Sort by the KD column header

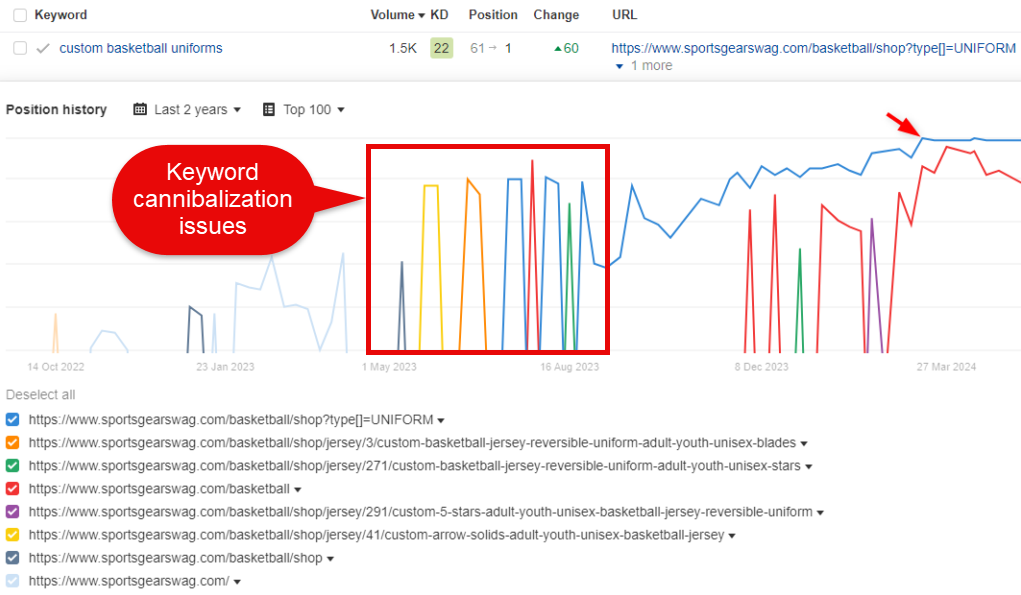(x=440, y=15)
